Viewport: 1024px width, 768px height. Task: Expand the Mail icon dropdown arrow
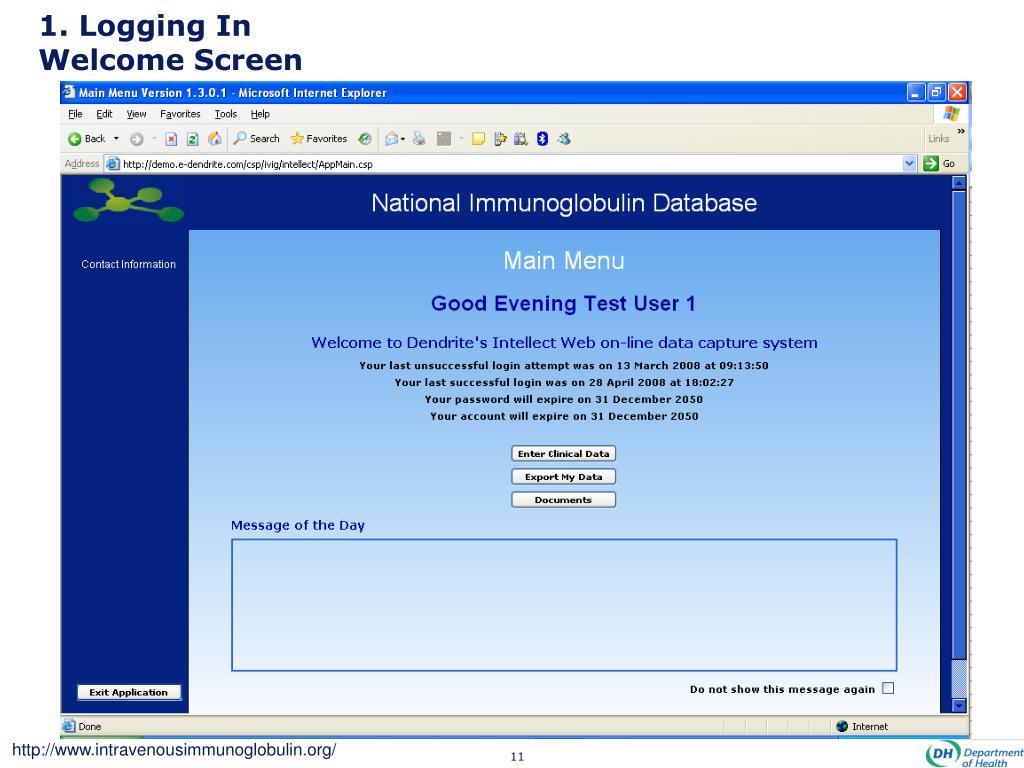[x=403, y=138]
